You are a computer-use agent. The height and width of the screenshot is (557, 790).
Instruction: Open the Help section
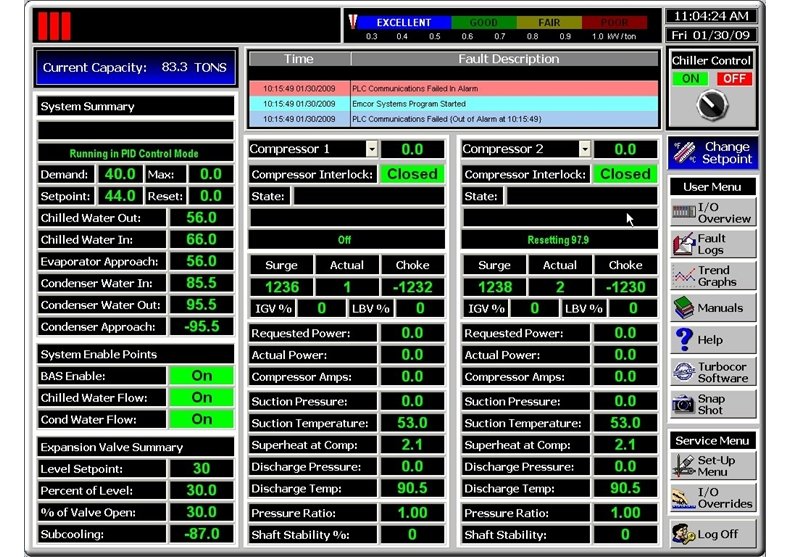coord(713,340)
